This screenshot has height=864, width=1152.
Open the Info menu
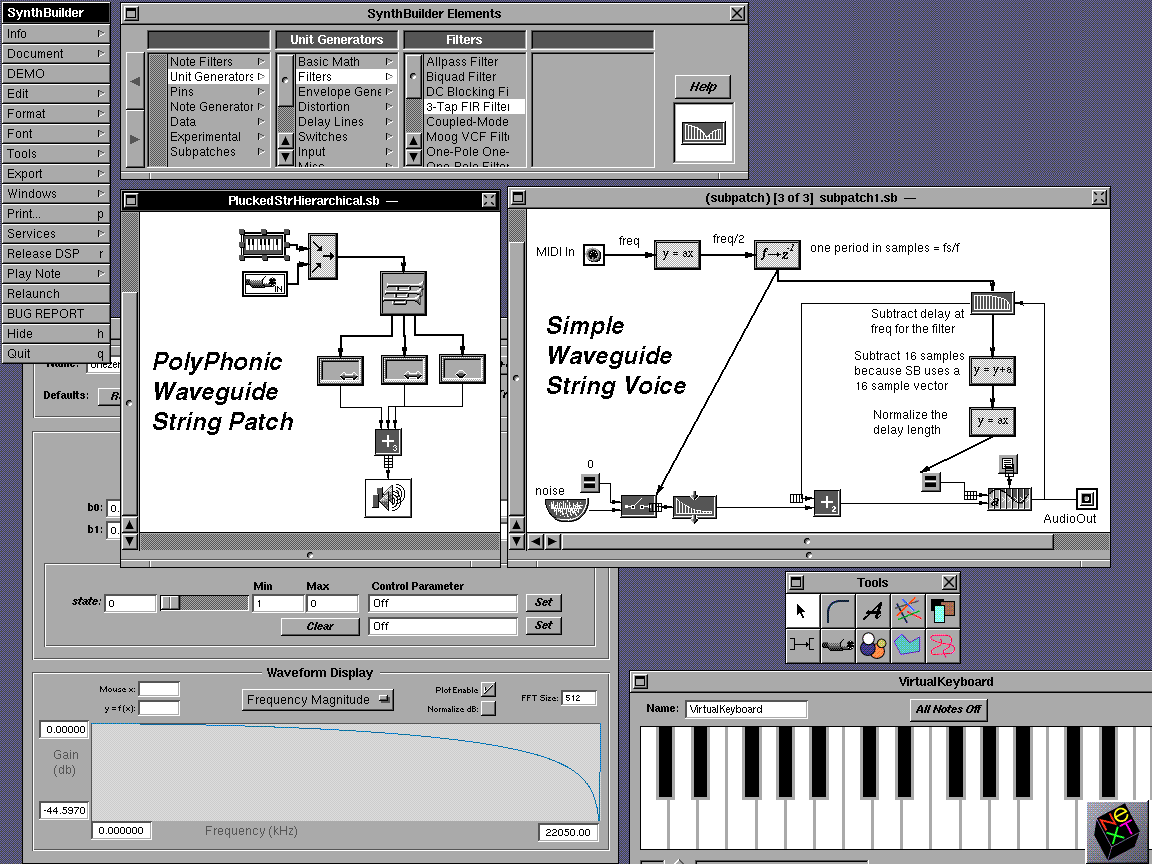(x=55, y=34)
